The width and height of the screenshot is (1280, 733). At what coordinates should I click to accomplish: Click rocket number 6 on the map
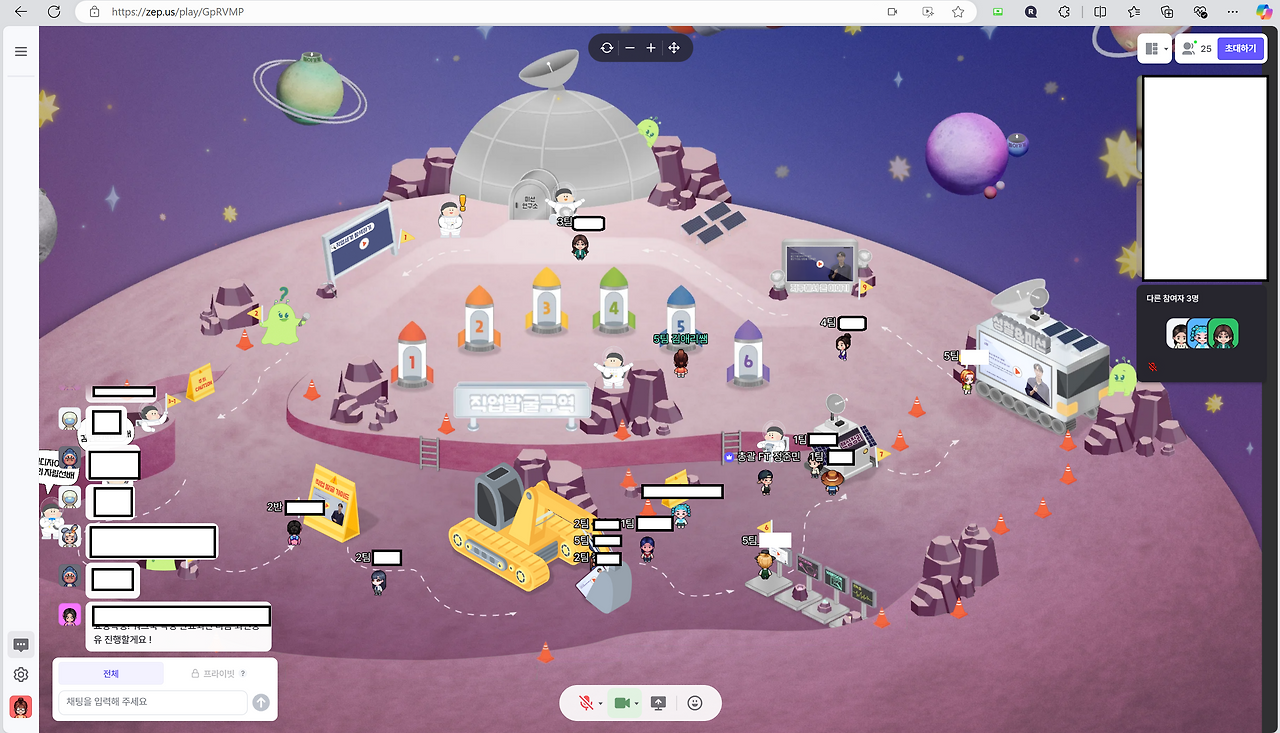coord(746,353)
